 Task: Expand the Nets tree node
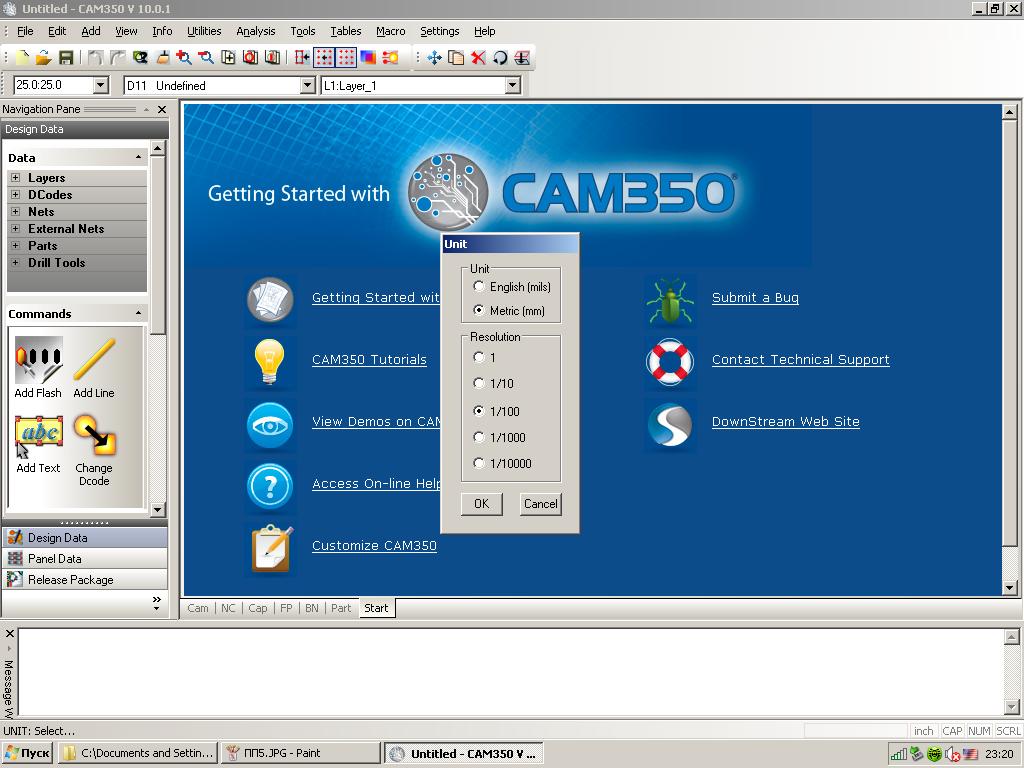[x=16, y=212]
